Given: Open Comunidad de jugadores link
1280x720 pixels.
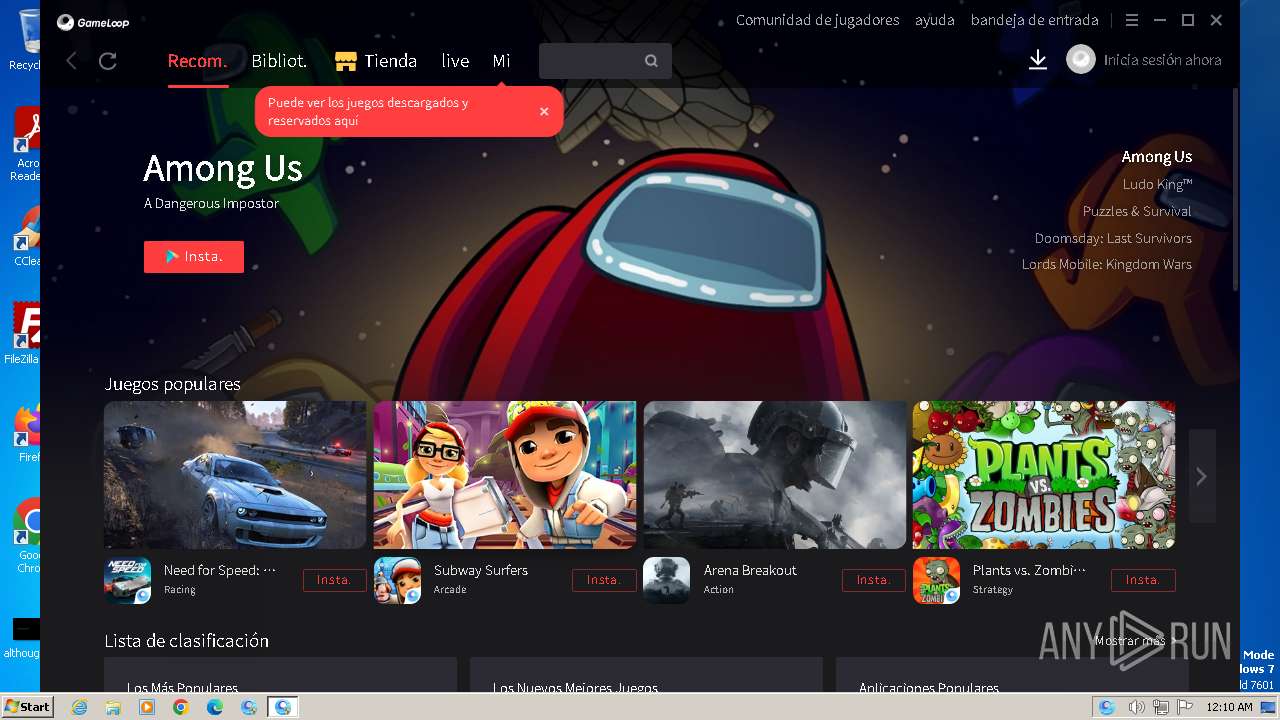Looking at the screenshot, I should coord(818,20).
